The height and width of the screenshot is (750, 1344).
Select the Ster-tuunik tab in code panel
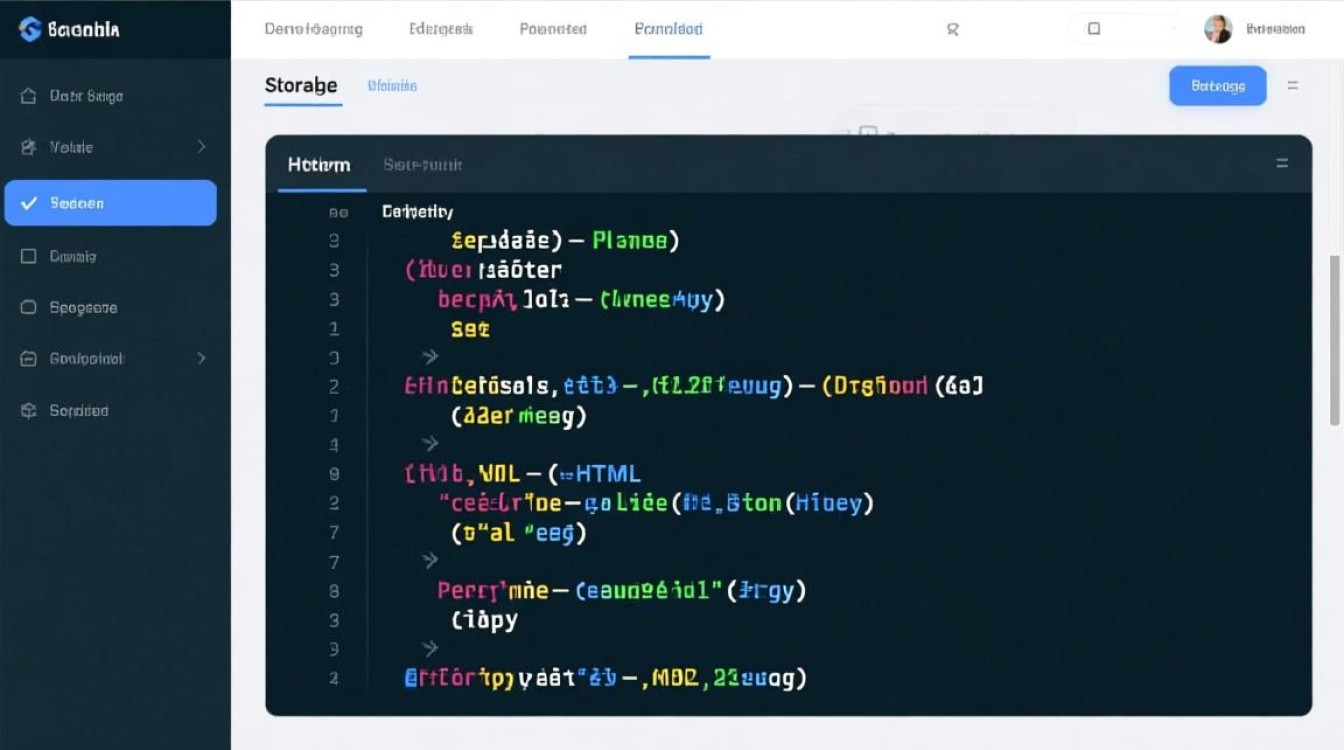click(x=422, y=165)
